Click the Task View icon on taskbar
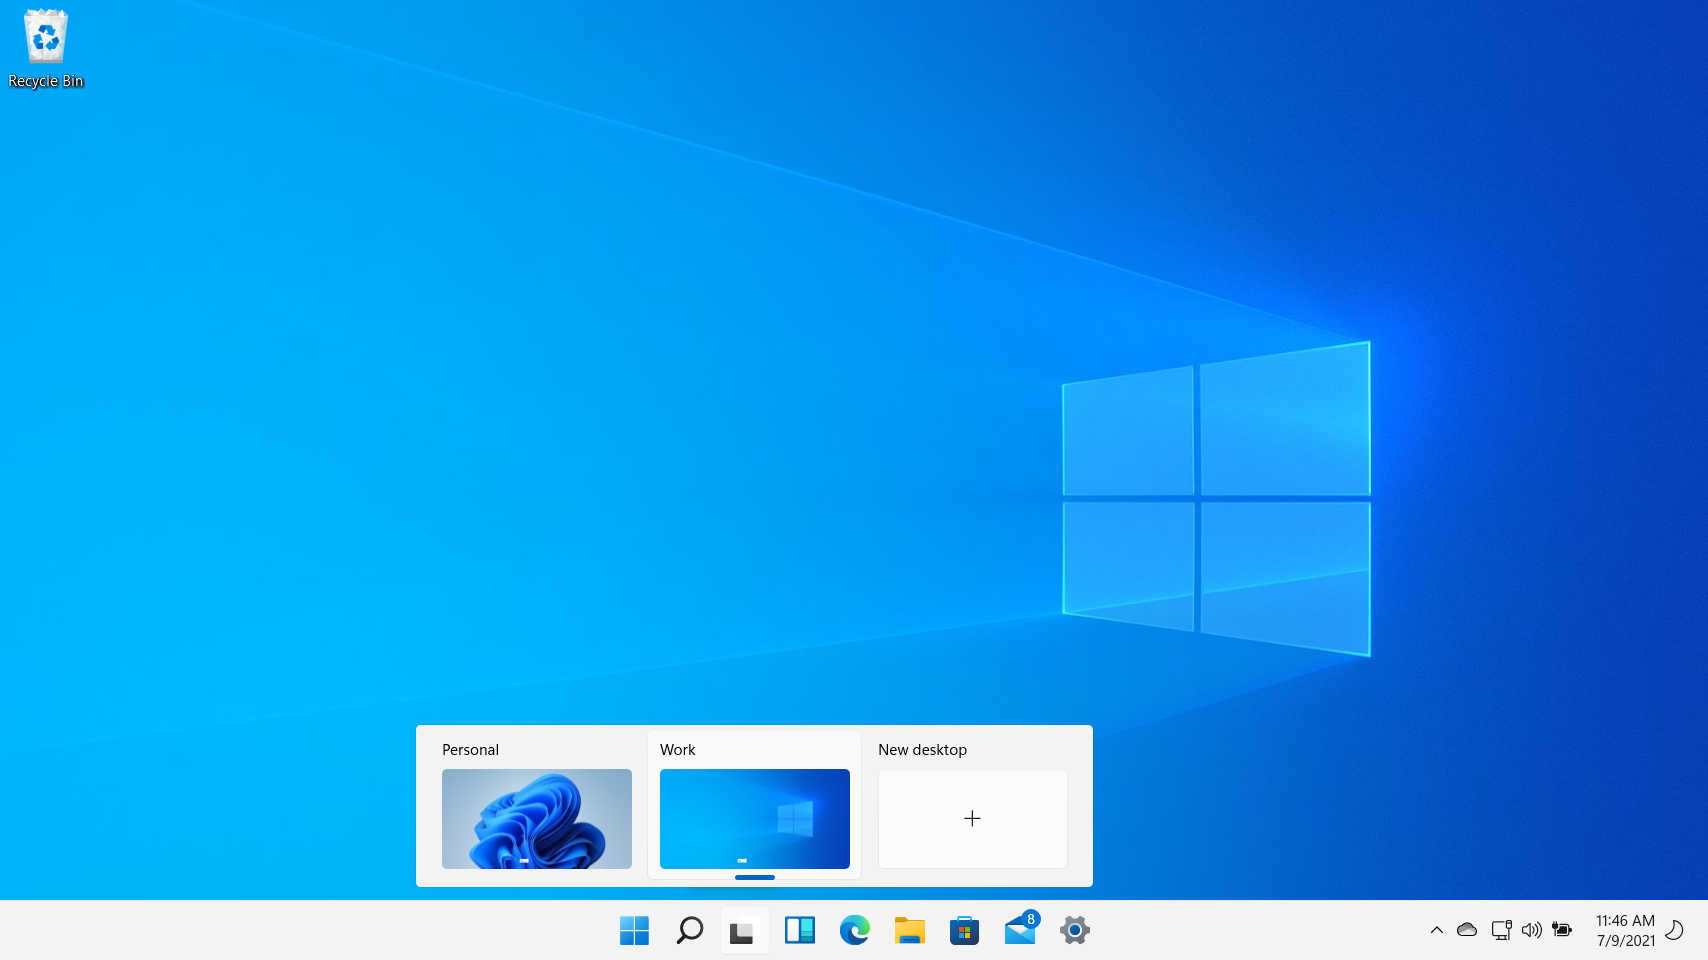 [744, 930]
